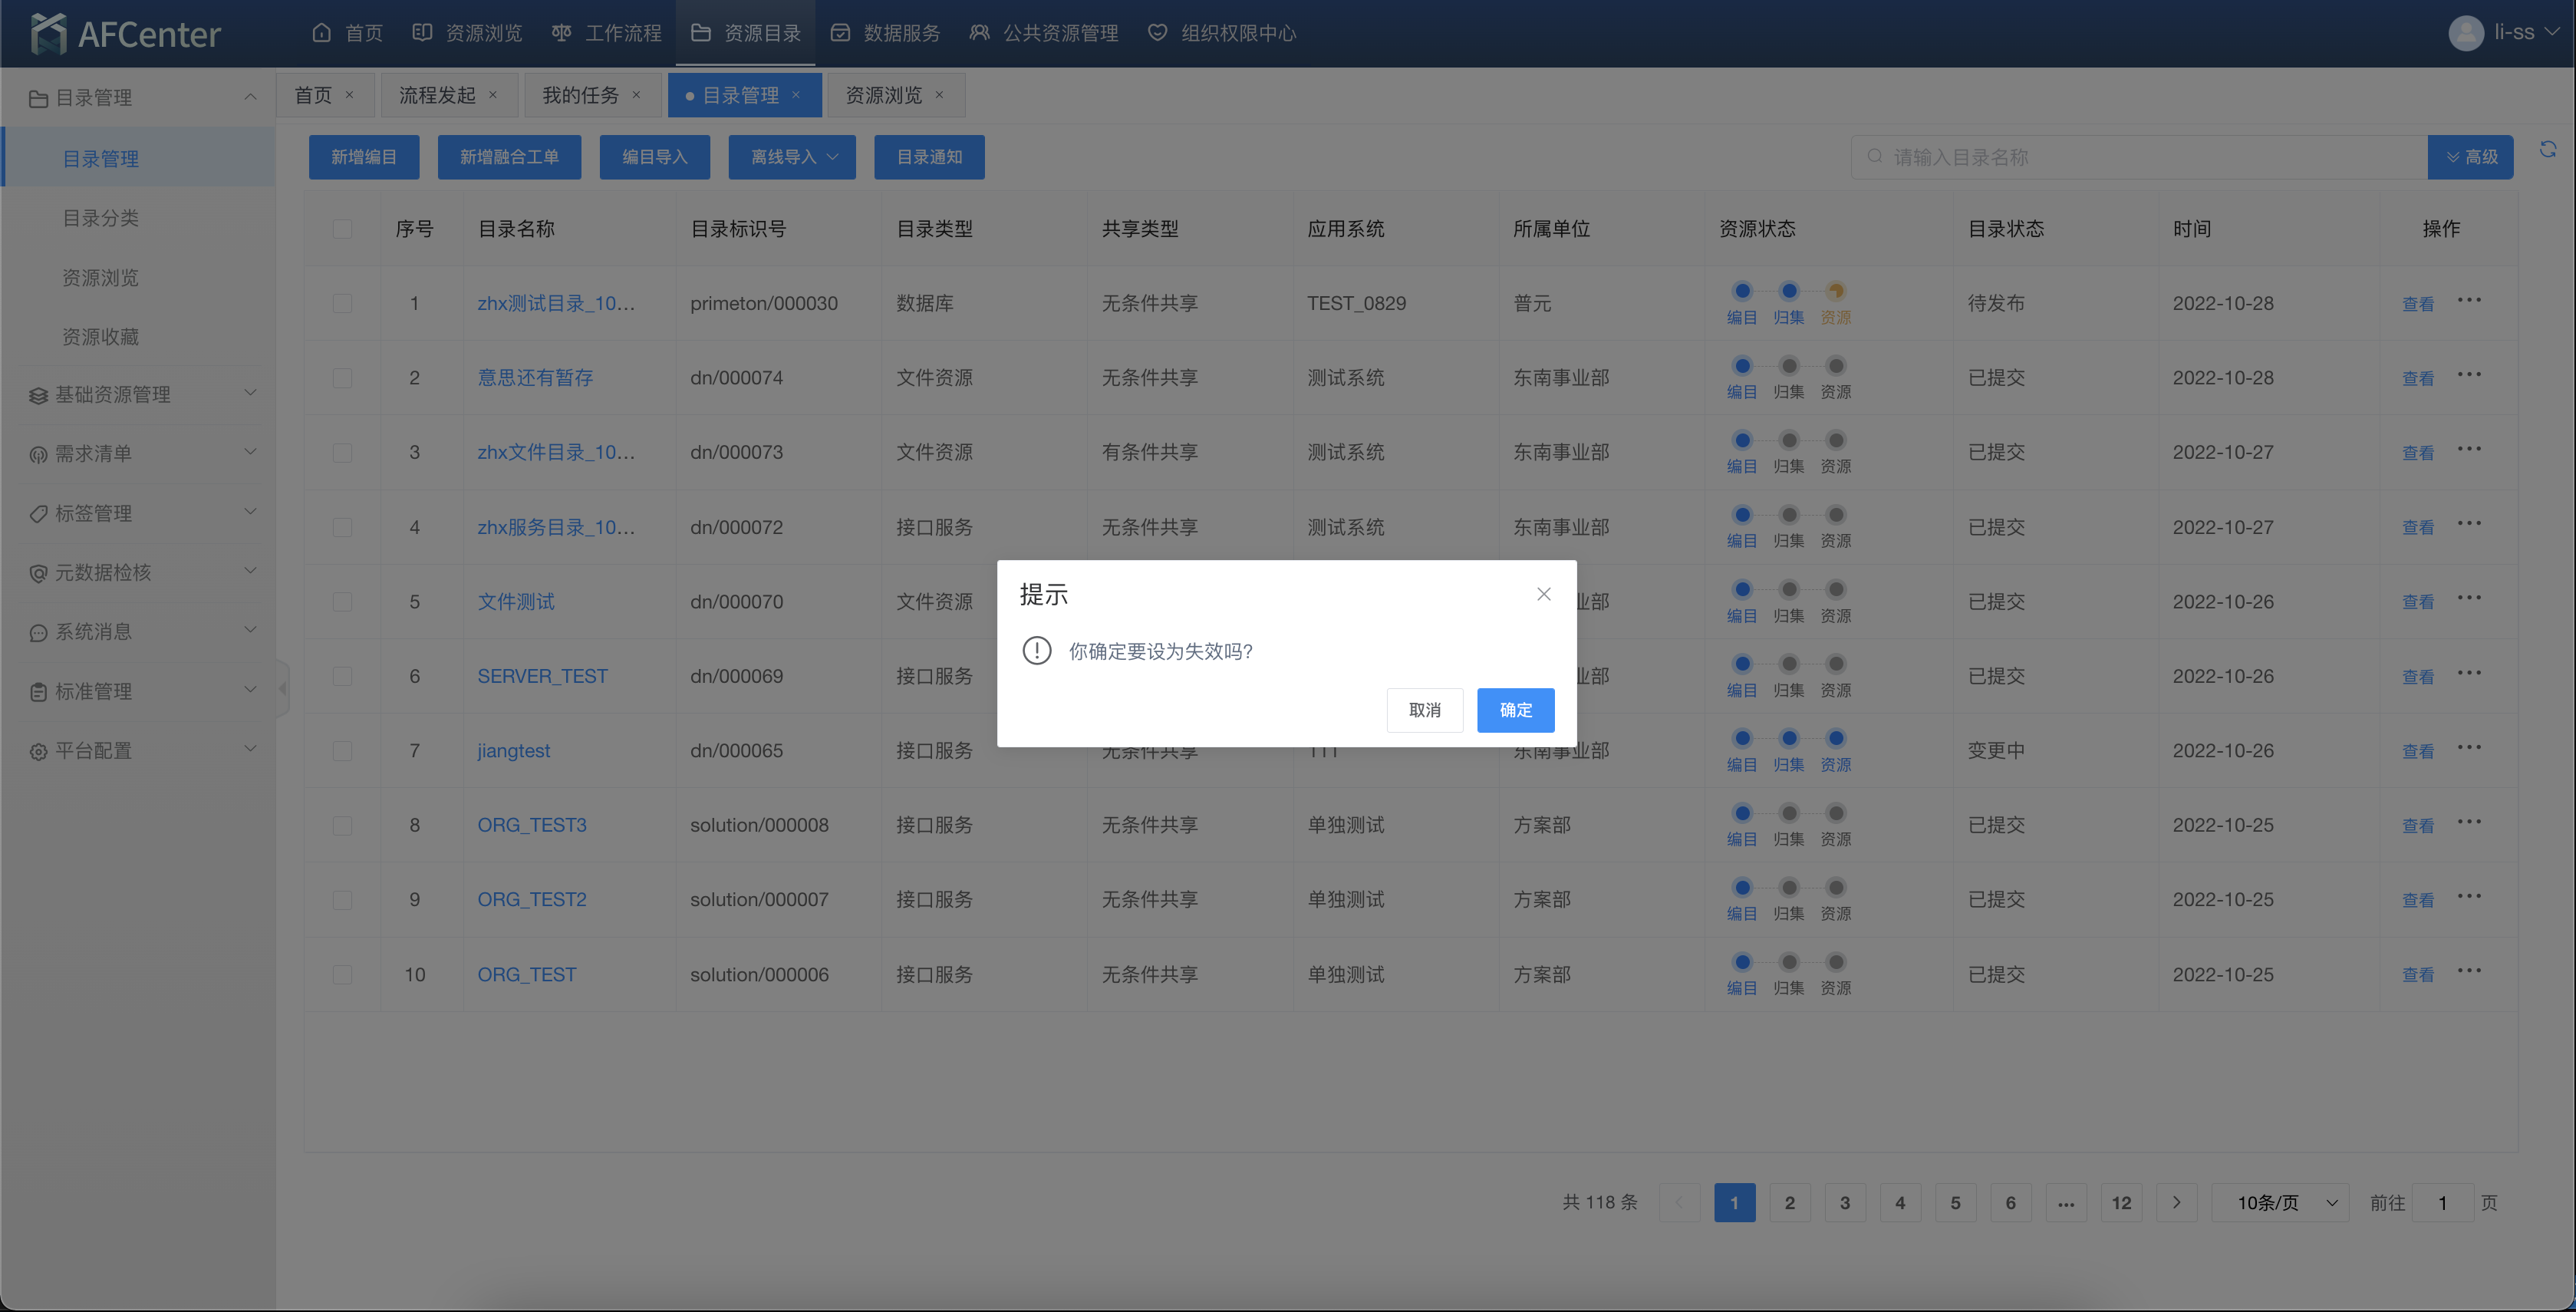Close the 首页 tab with its x icon
2576x1312 pixels.
349,95
